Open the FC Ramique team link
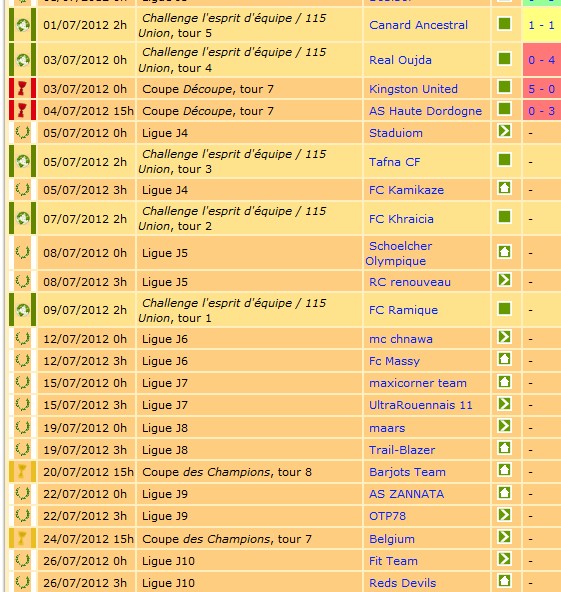 (x=403, y=310)
